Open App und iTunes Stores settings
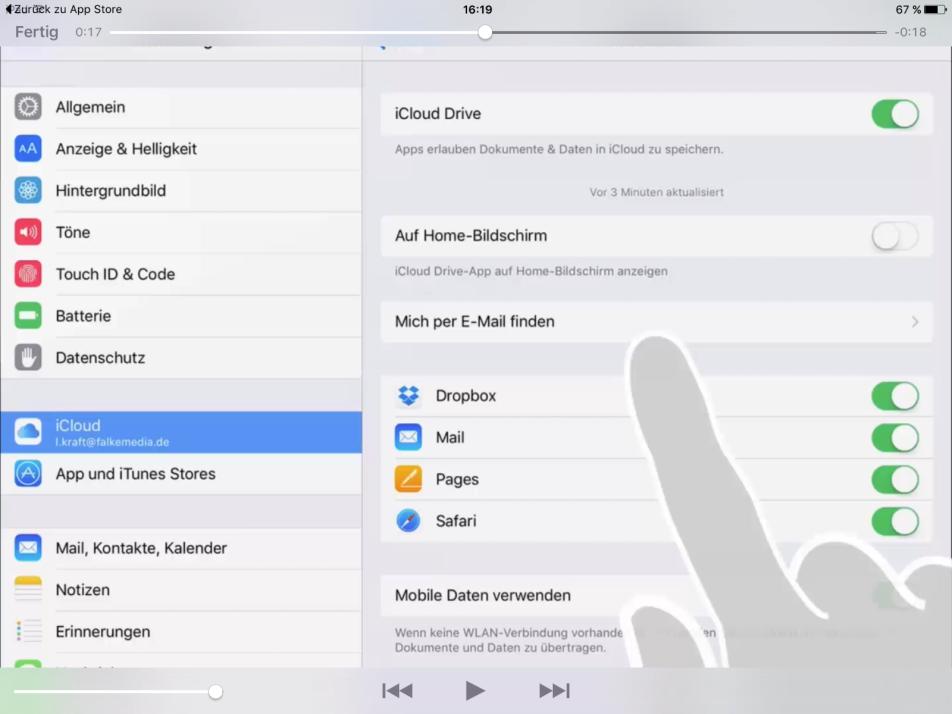 pyautogui.click(x=181, y=474)
